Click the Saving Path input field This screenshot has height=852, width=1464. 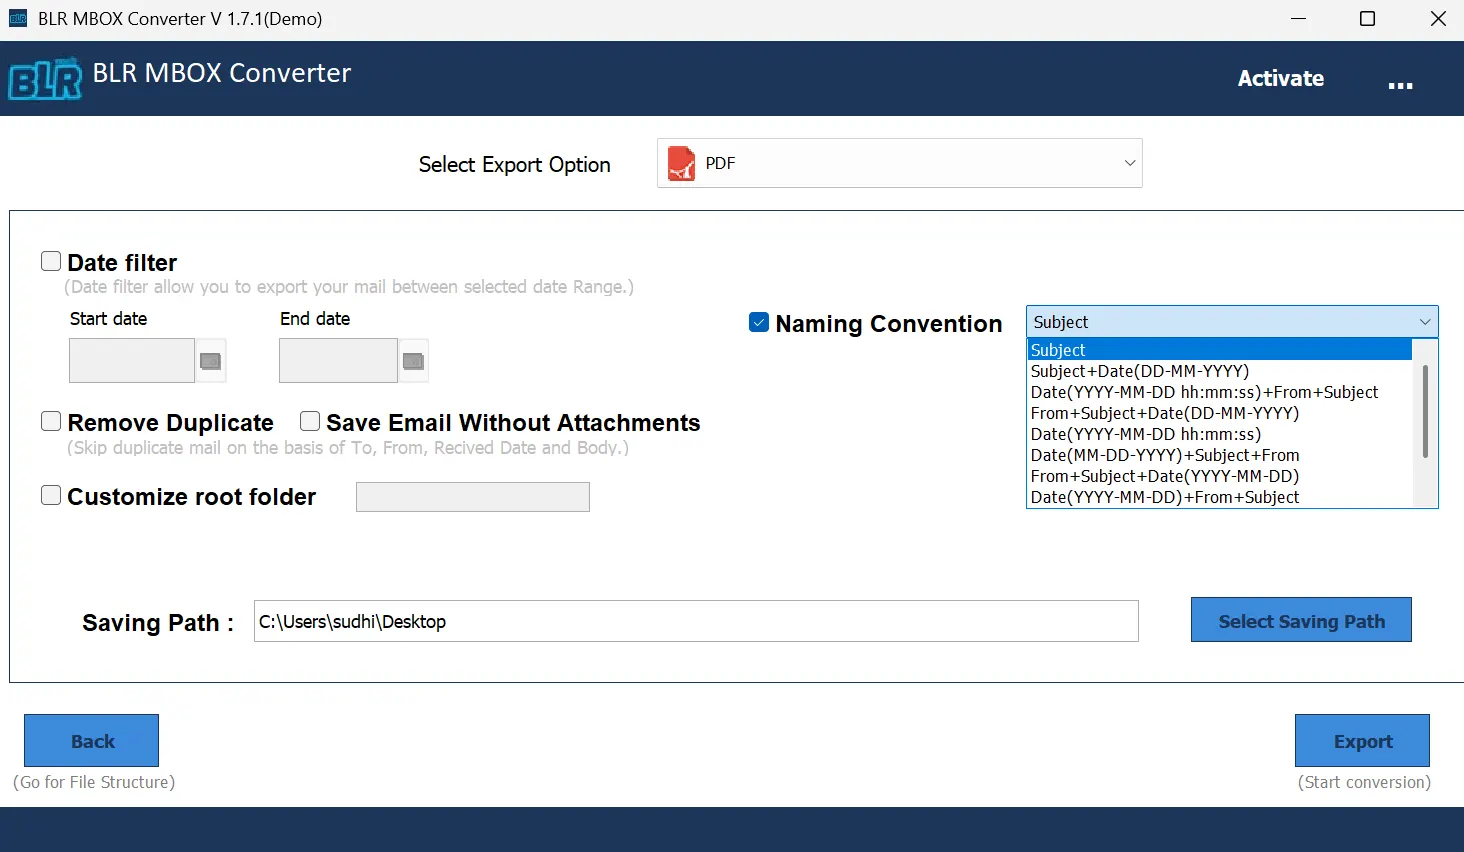(x=694, y=621)
